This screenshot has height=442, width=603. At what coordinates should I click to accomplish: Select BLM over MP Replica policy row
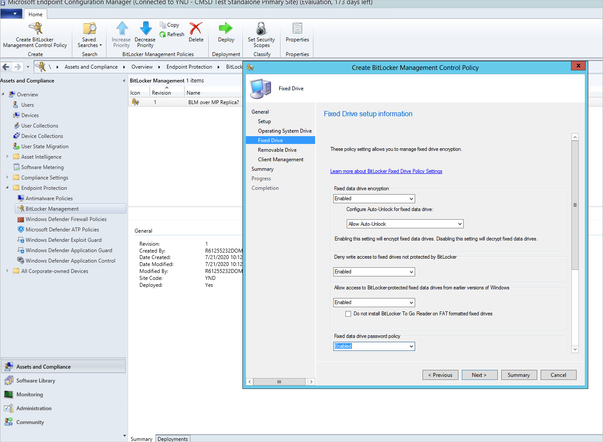(x=185, y=102)
